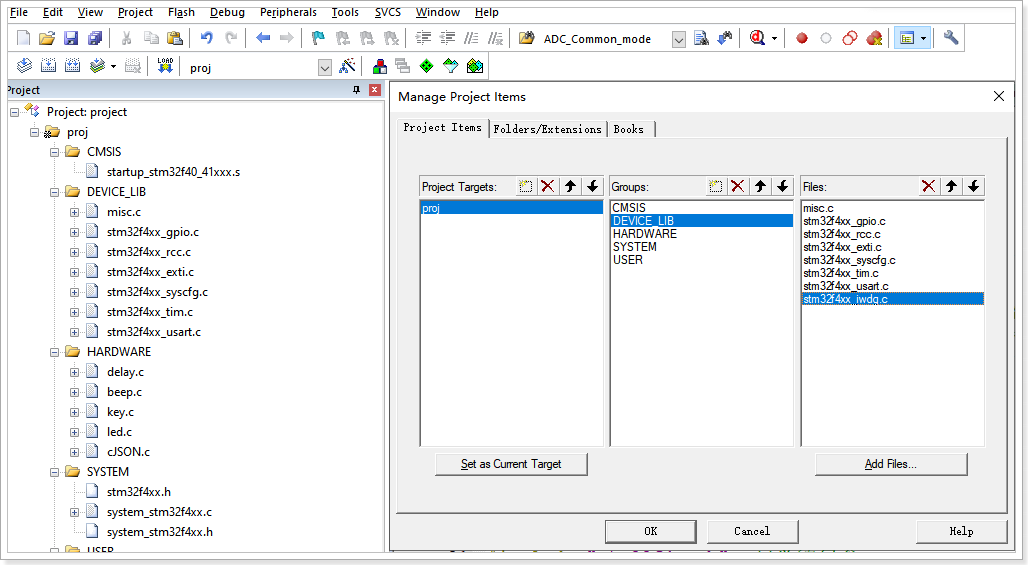Collapse the DEVICE_LIB folder in tree
The width and height of the screenshot is (1028, 565).
tap(54, 192)
